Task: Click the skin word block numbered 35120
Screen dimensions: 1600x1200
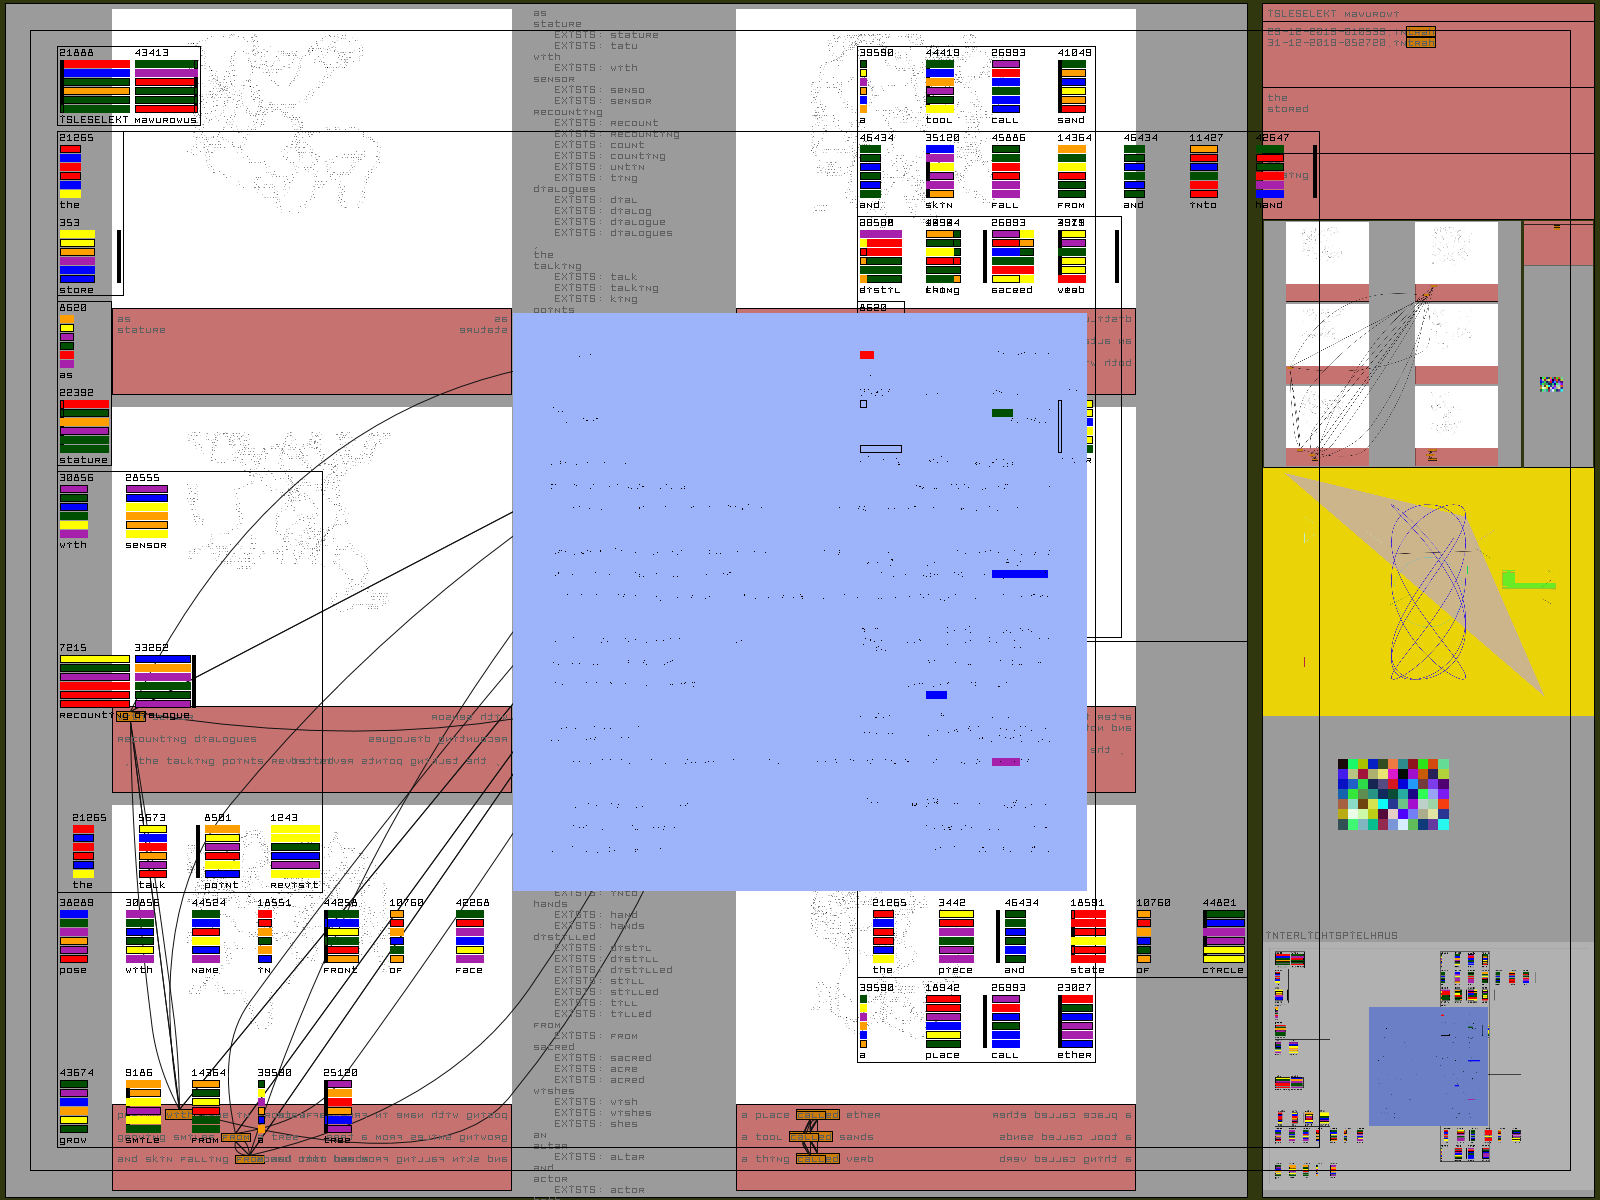Action: [939, 172]
